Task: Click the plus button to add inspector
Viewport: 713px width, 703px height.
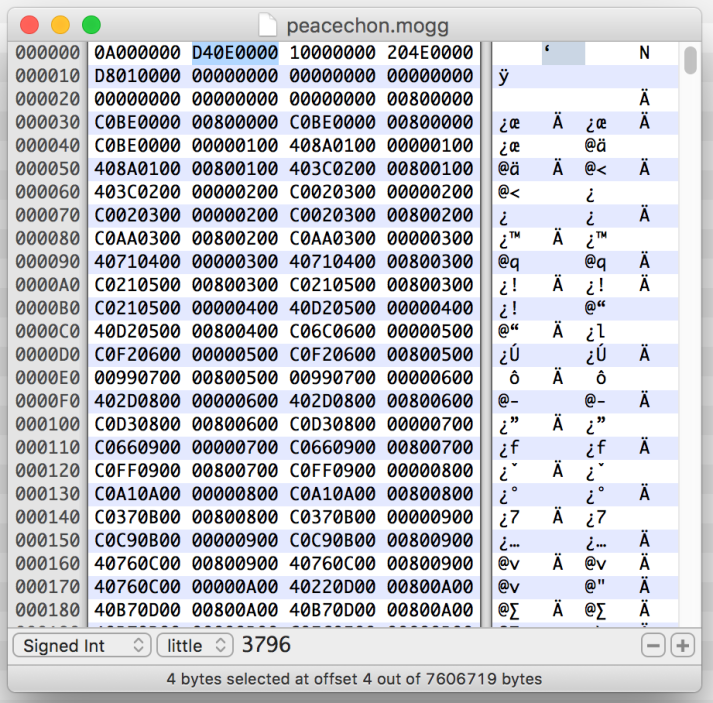Action: coord(682,646)
